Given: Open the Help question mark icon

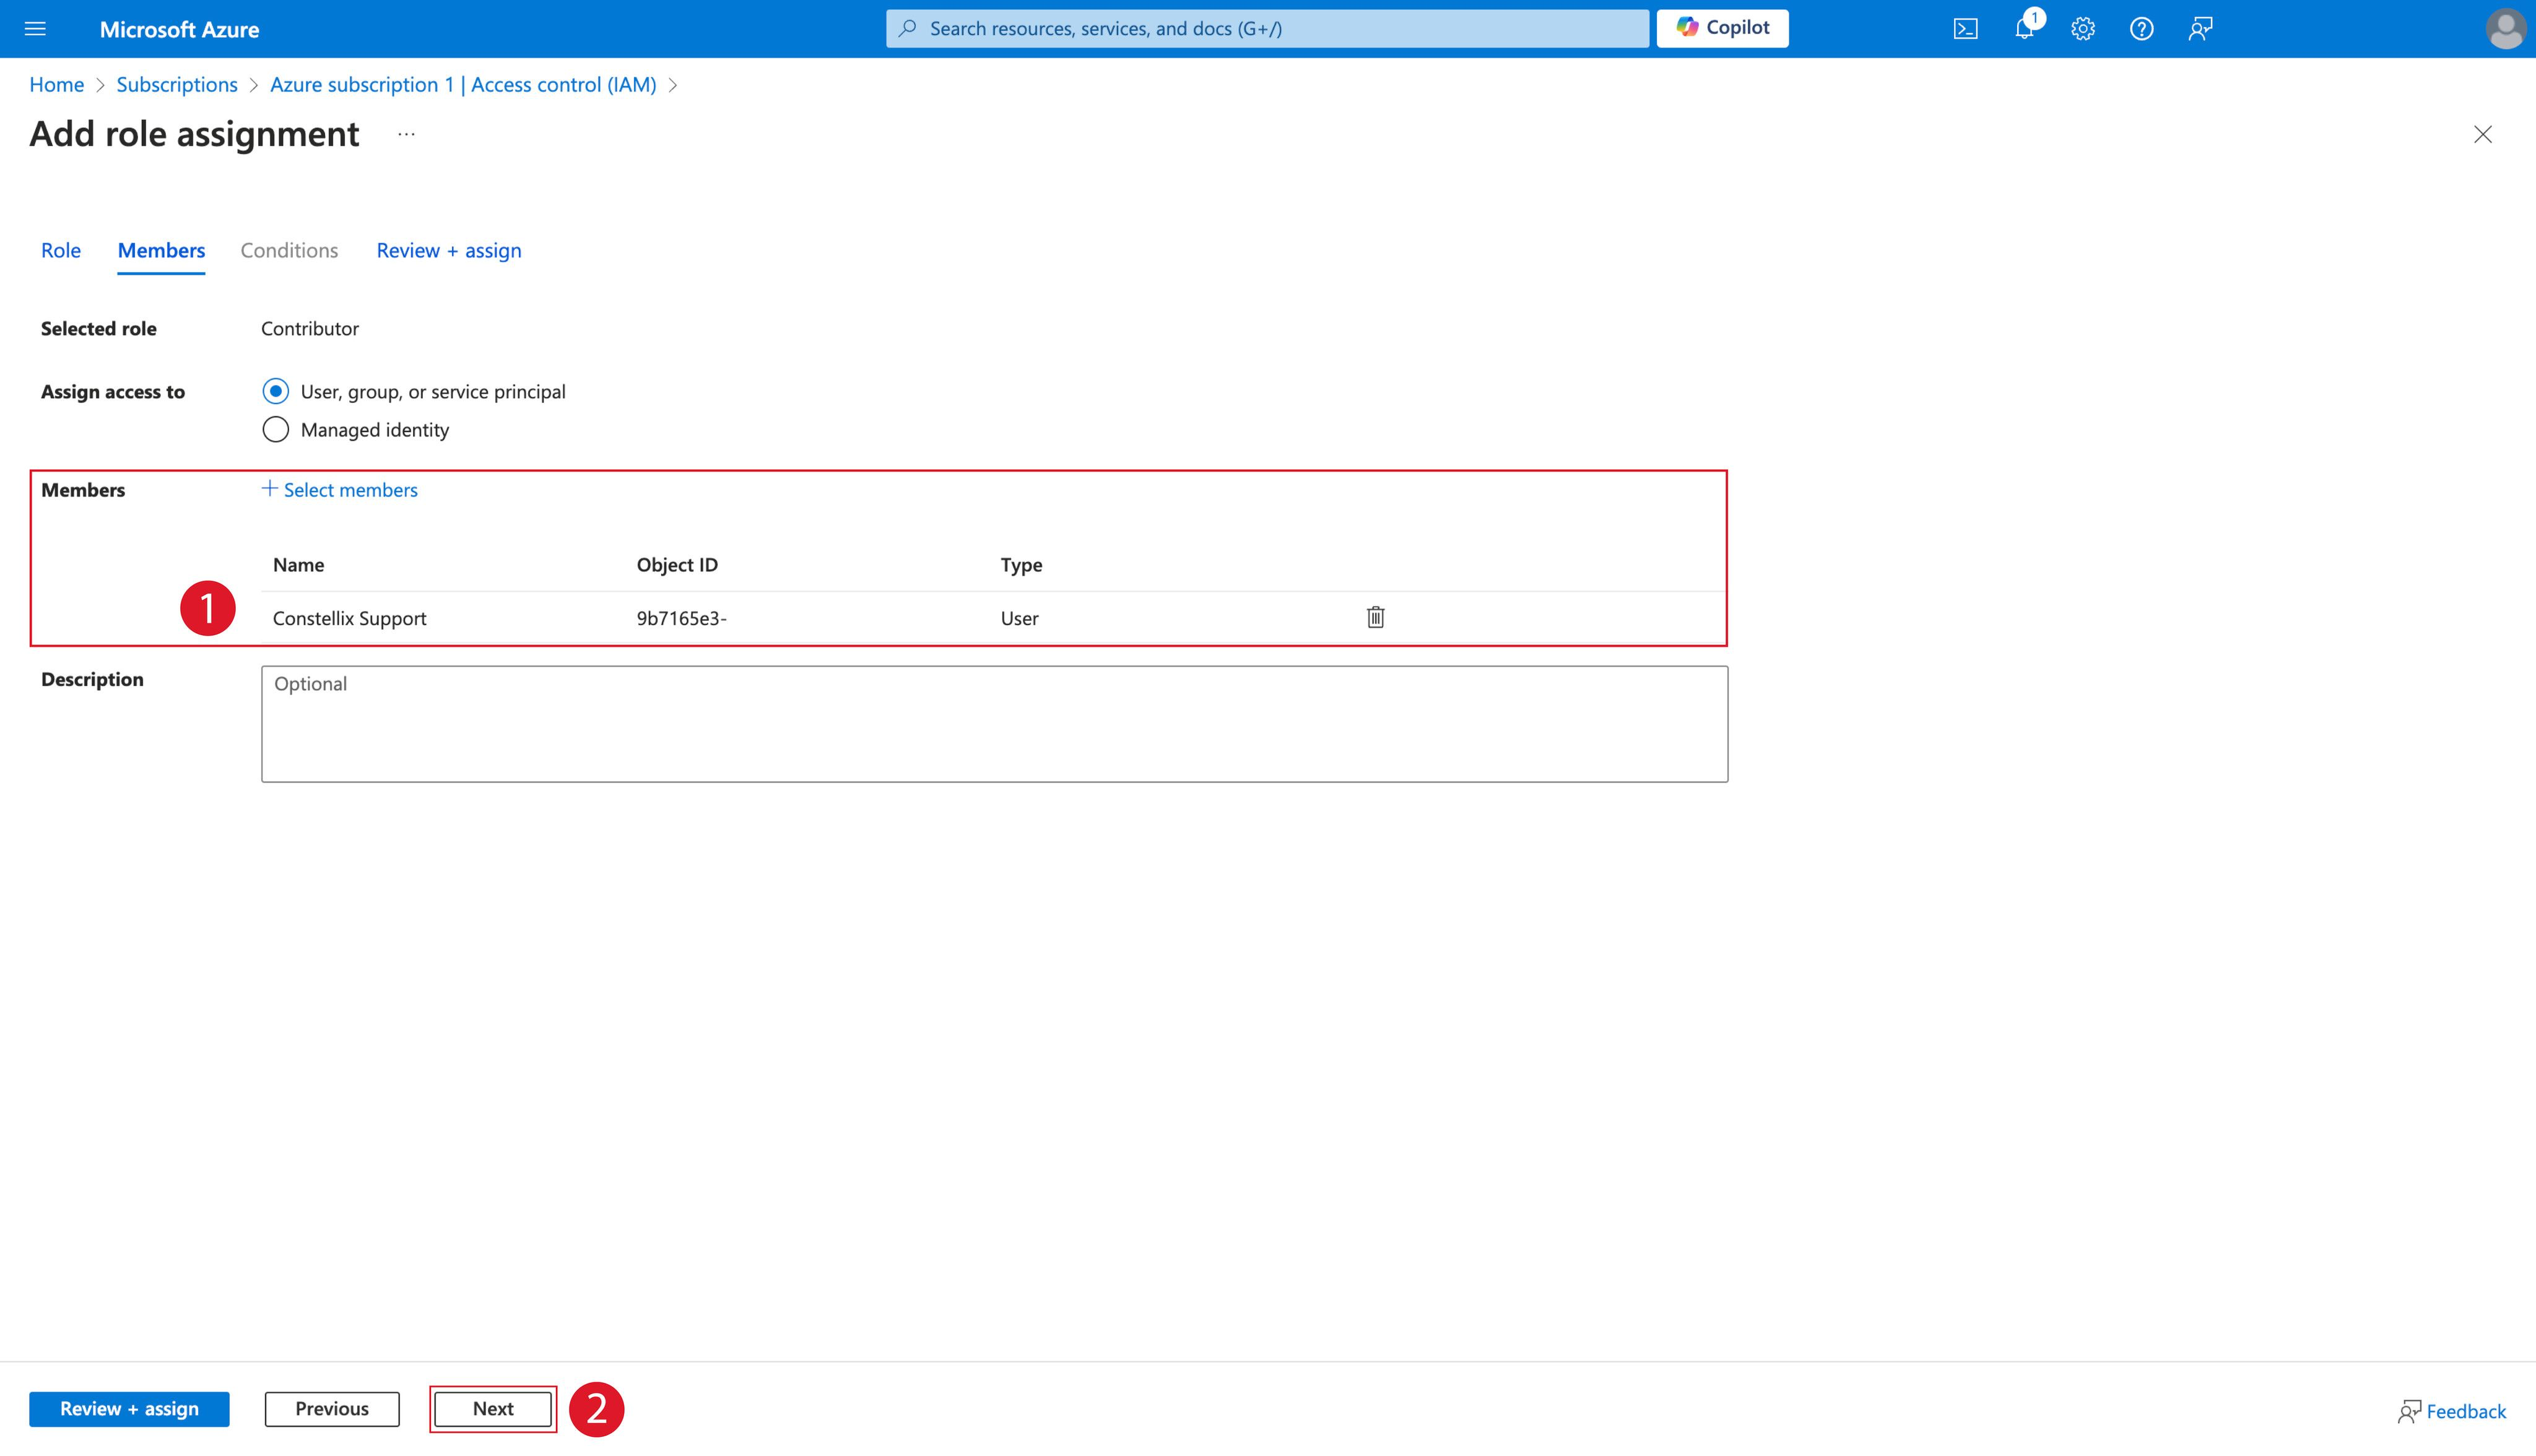Looking at the screenshot, I should tap(2141, 29).
